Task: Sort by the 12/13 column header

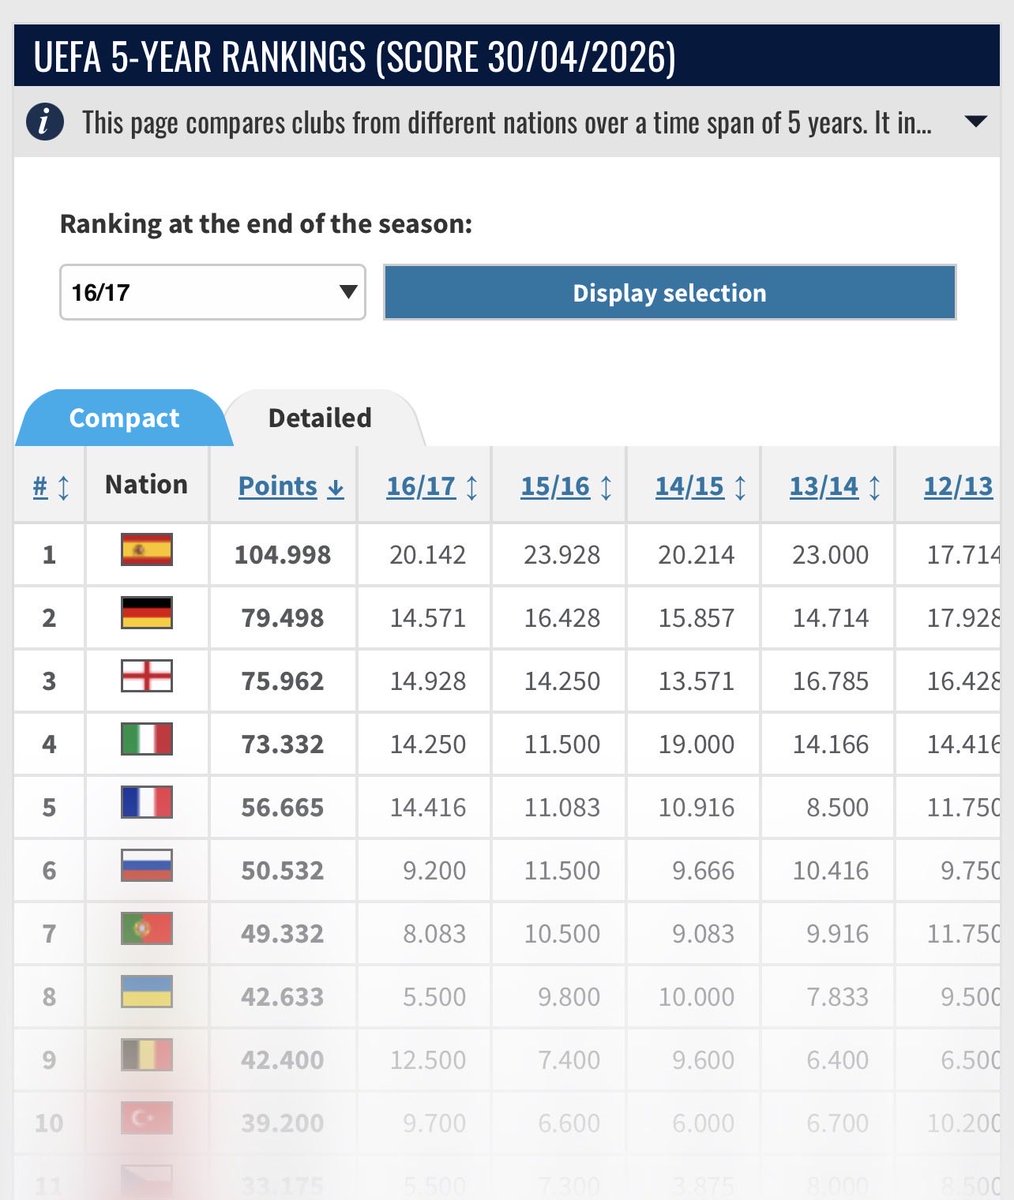Action: [x=959, y=486]
